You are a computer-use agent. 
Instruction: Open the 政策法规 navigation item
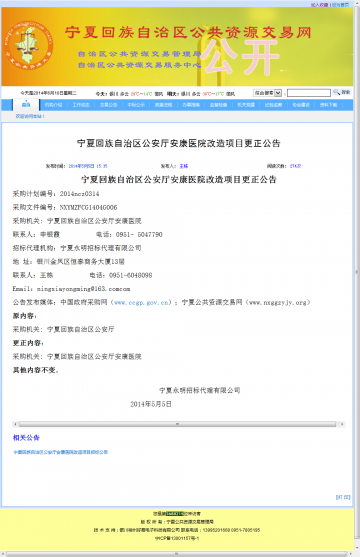(x=163, y=105)
